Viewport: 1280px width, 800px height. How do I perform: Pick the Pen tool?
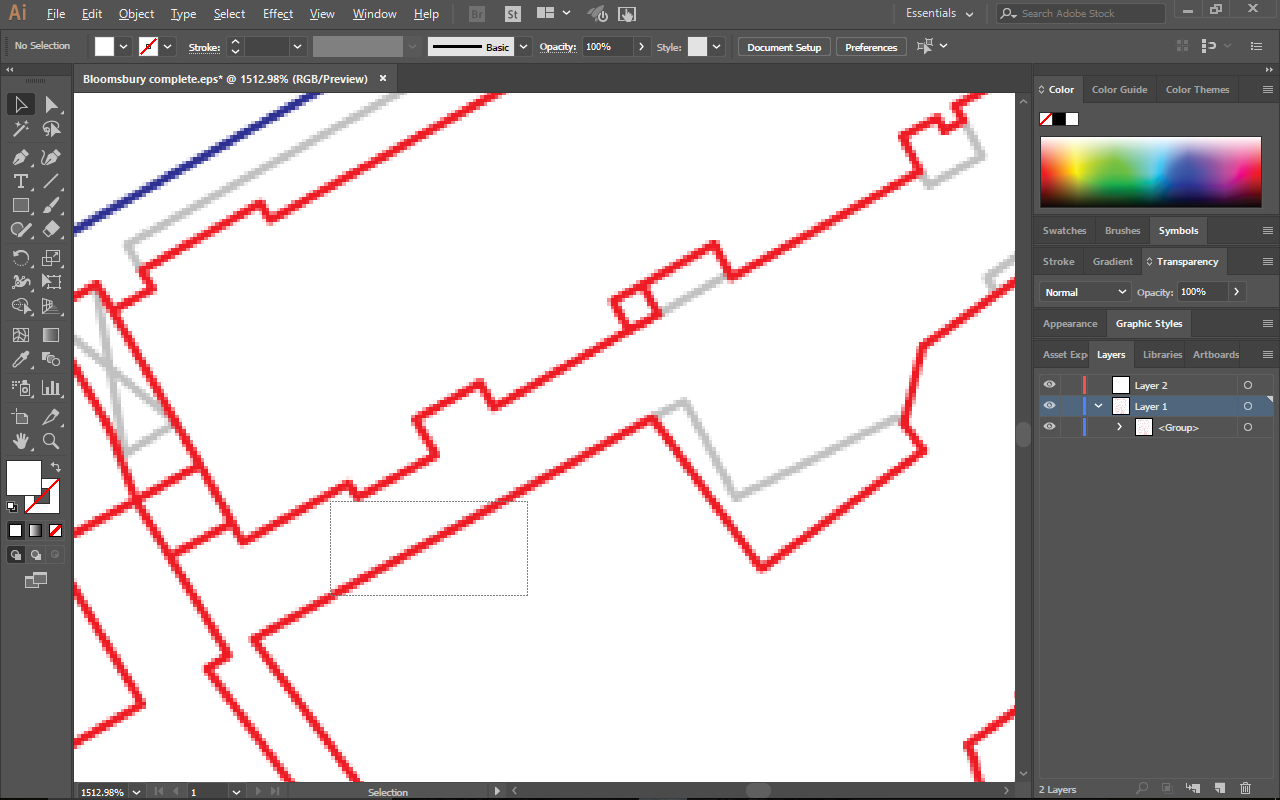20,157
